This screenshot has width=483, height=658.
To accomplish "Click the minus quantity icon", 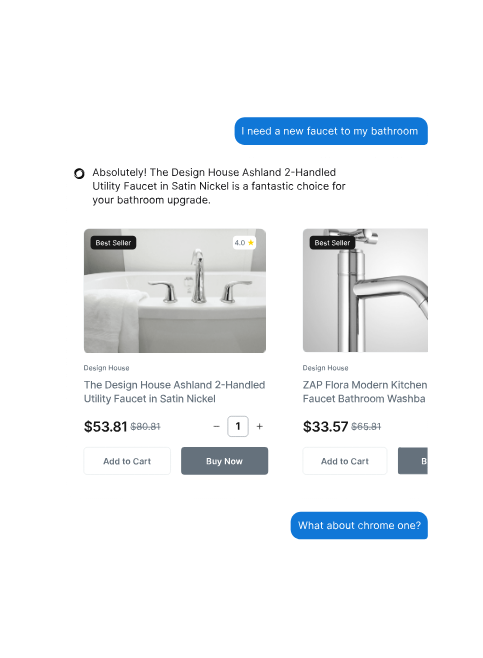I will (x=217, y=426).
